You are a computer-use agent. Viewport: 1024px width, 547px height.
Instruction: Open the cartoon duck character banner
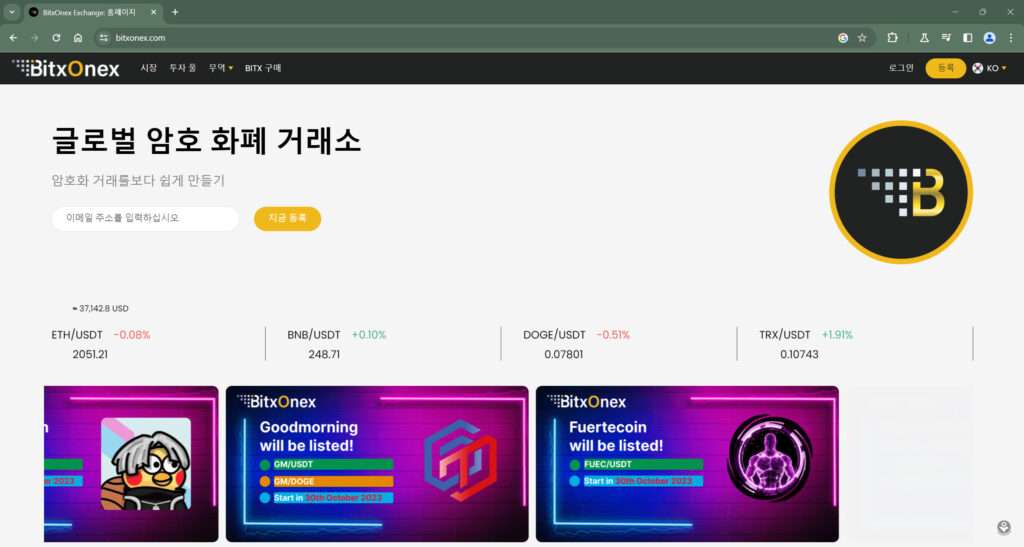tap(131, 463)
